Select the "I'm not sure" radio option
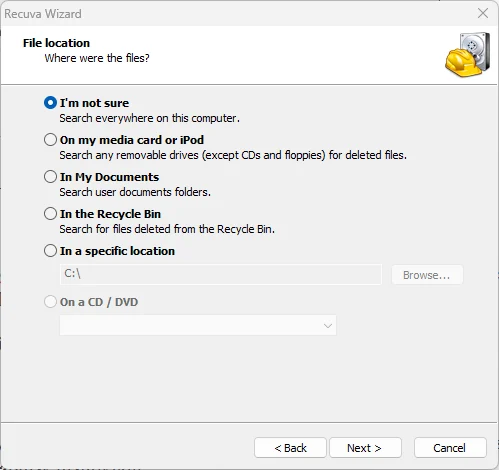 (50, 103)
